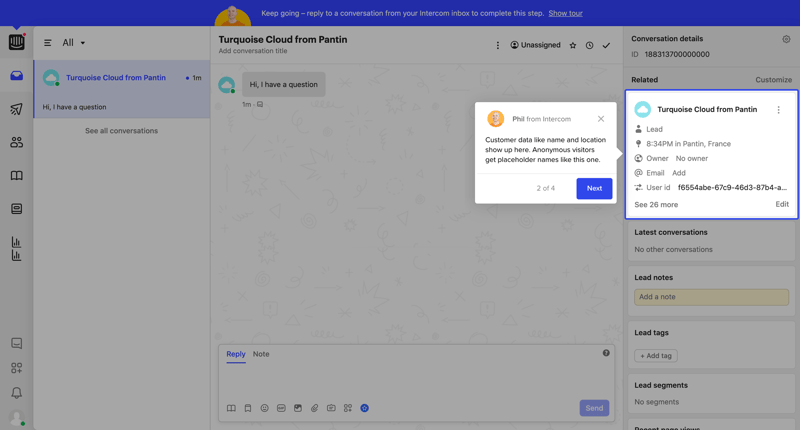Close conversation with checkmark icon
The width and height of the screenshot is (800, 430).
[x=606, y=45]
